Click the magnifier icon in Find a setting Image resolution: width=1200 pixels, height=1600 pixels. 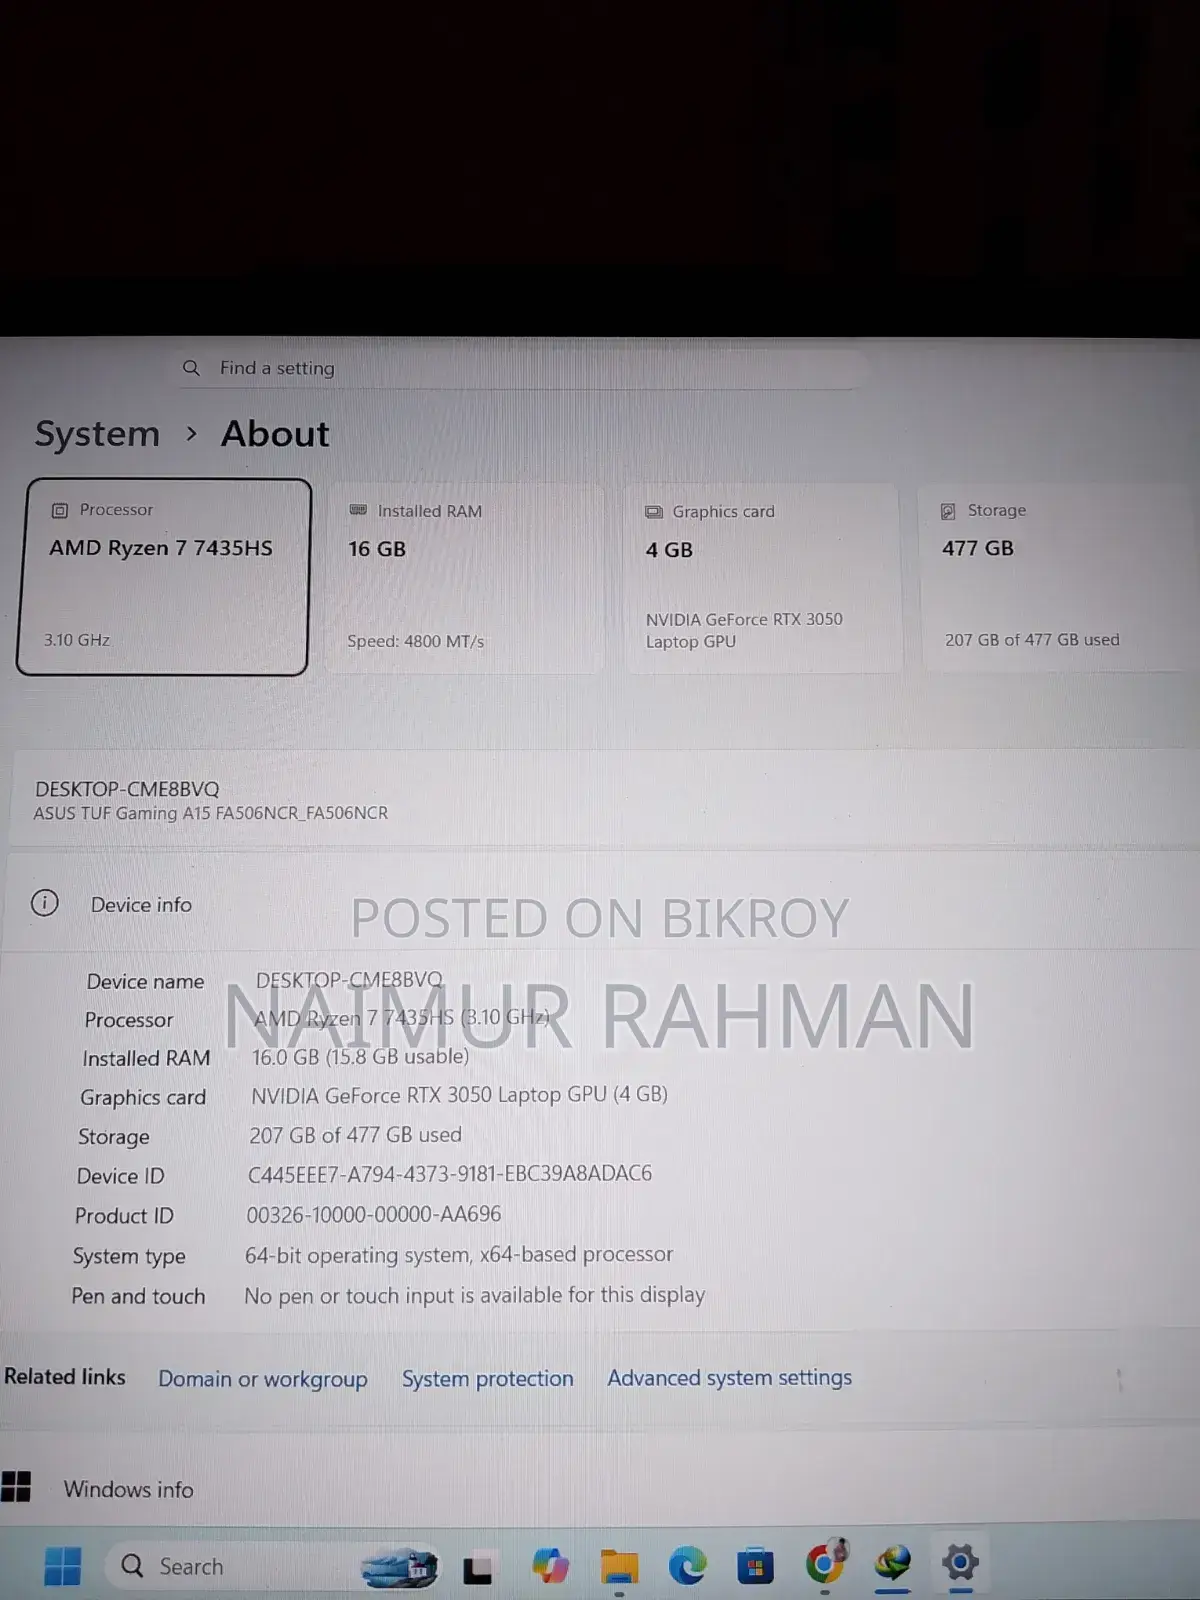point(191,368)
